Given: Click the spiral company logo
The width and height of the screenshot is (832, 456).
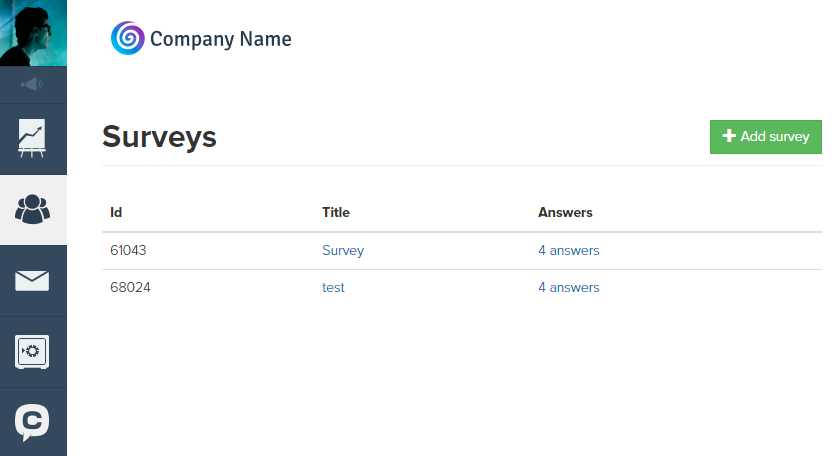Looking at the screenshot, I should pos(127,38).
